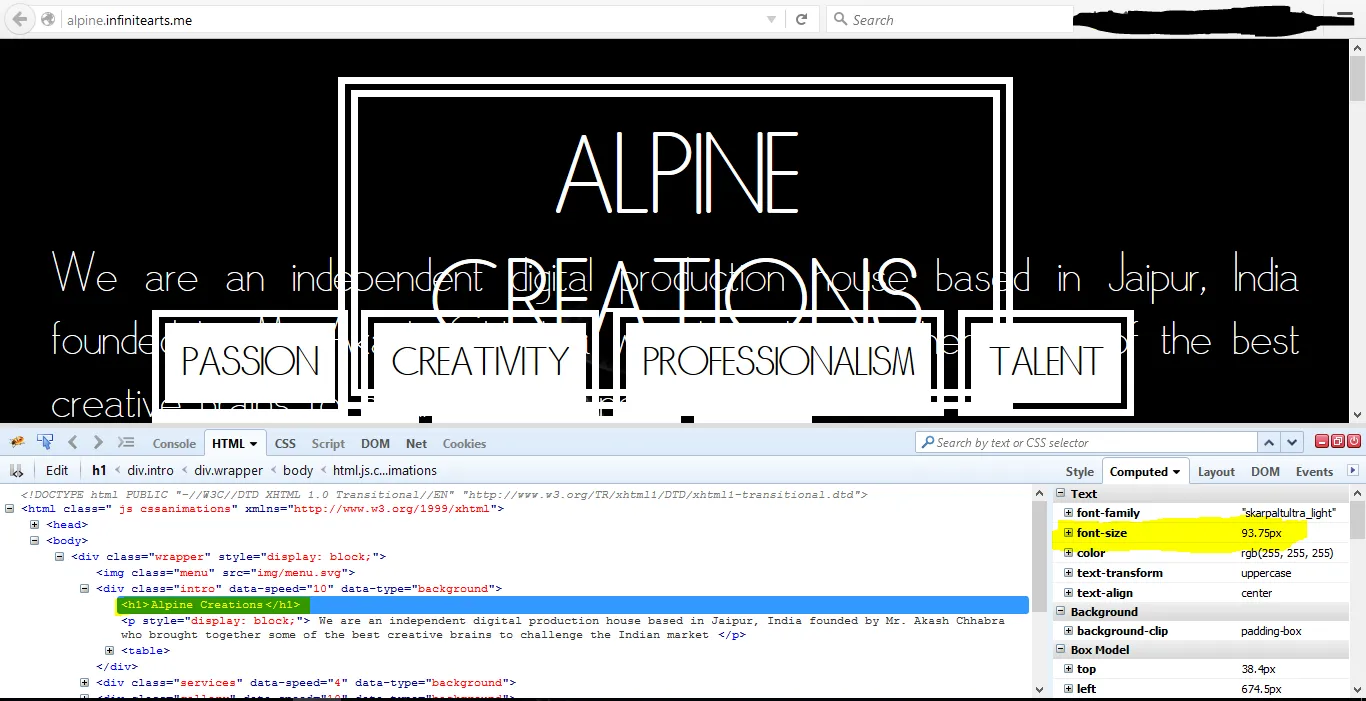Image resolution: width=1366 pixels, height=701 pixels.
Task: Switch to the CSS tab
Action: click(x=285, y=443)
